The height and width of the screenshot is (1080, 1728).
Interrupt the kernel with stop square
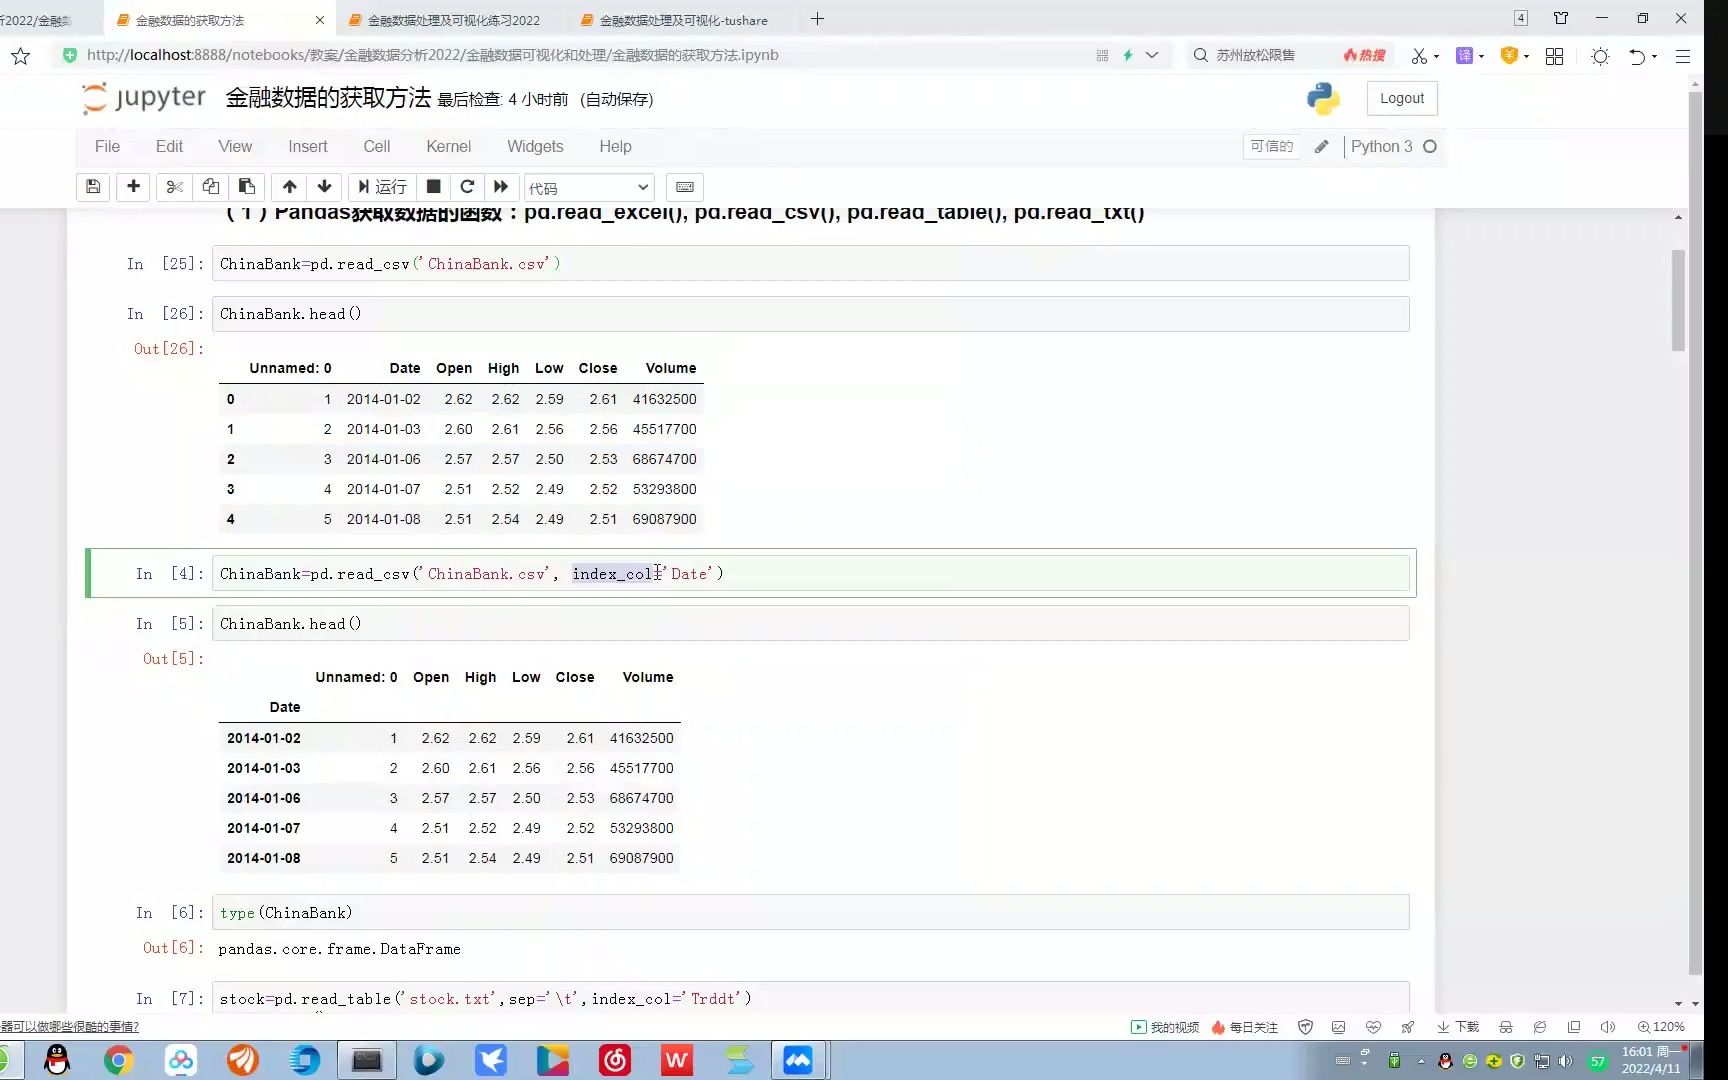pos(433,187)
